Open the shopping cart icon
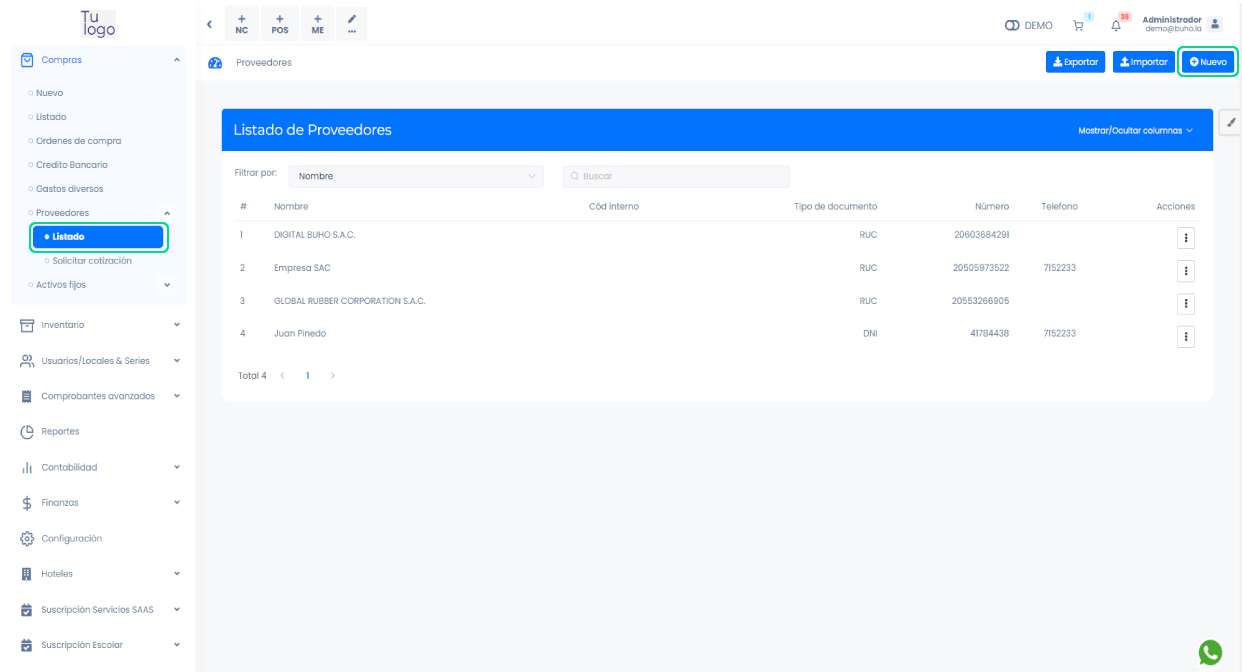Image resolution: width=1242 pixels, height=672 pixels. (1078, 26)
